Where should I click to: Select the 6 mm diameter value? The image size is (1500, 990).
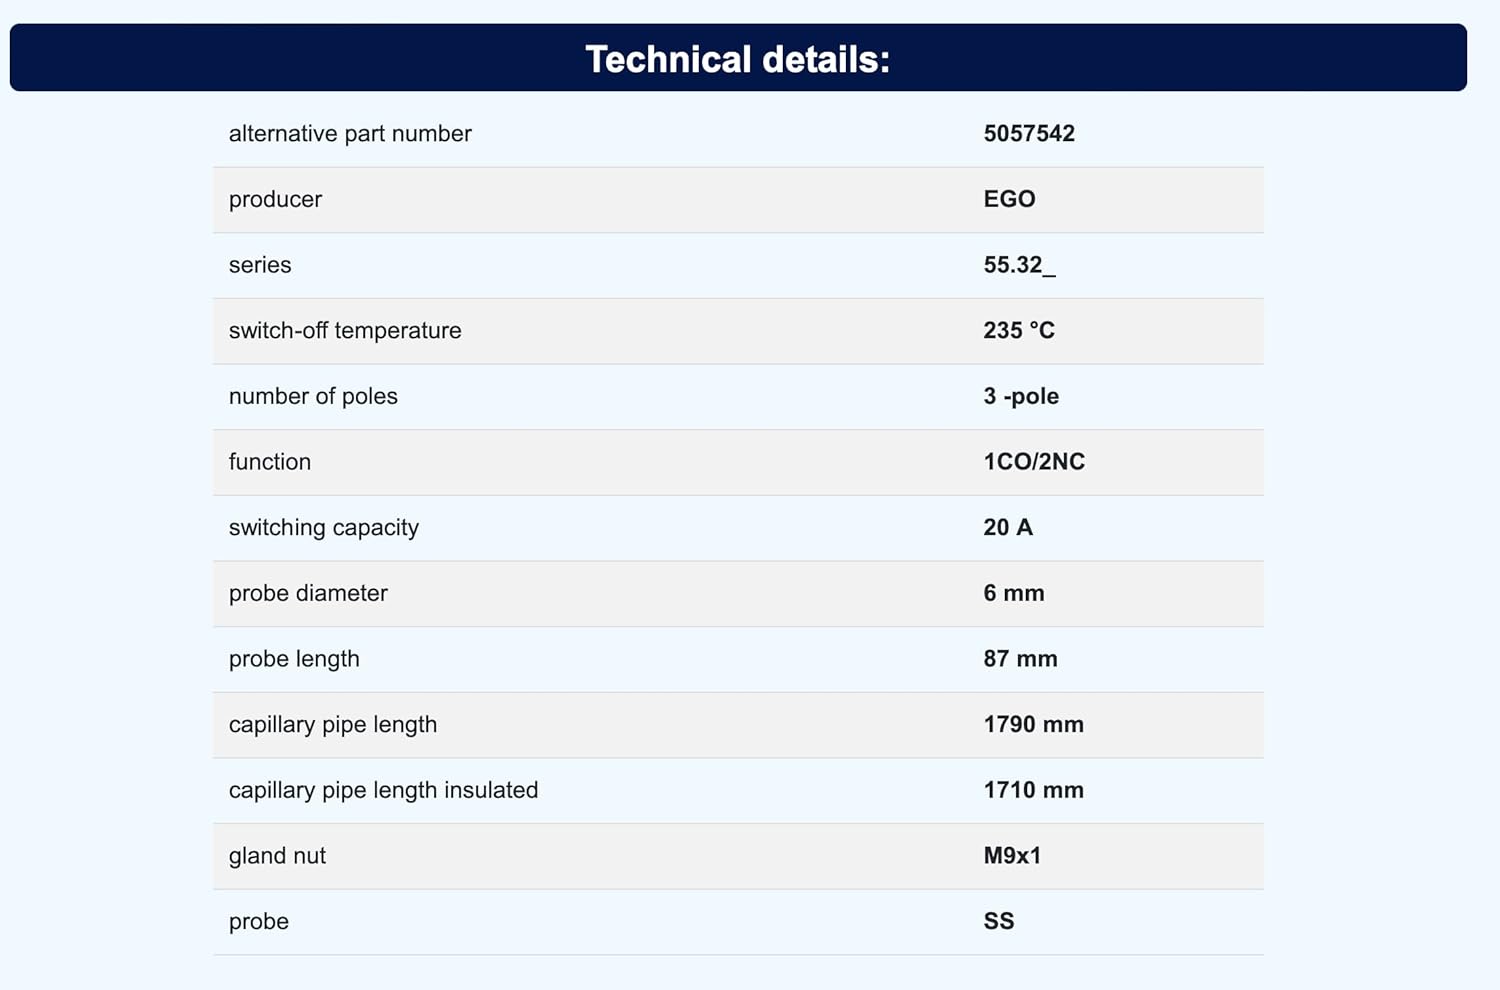point(1014,593)
